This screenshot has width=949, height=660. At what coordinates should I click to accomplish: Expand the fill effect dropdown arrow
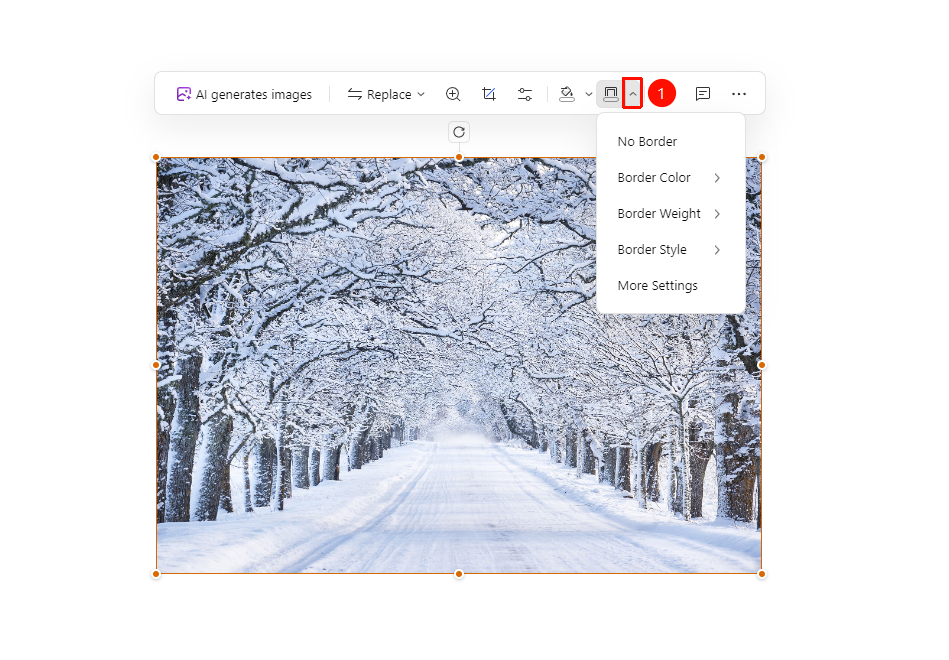pos(589,94)
